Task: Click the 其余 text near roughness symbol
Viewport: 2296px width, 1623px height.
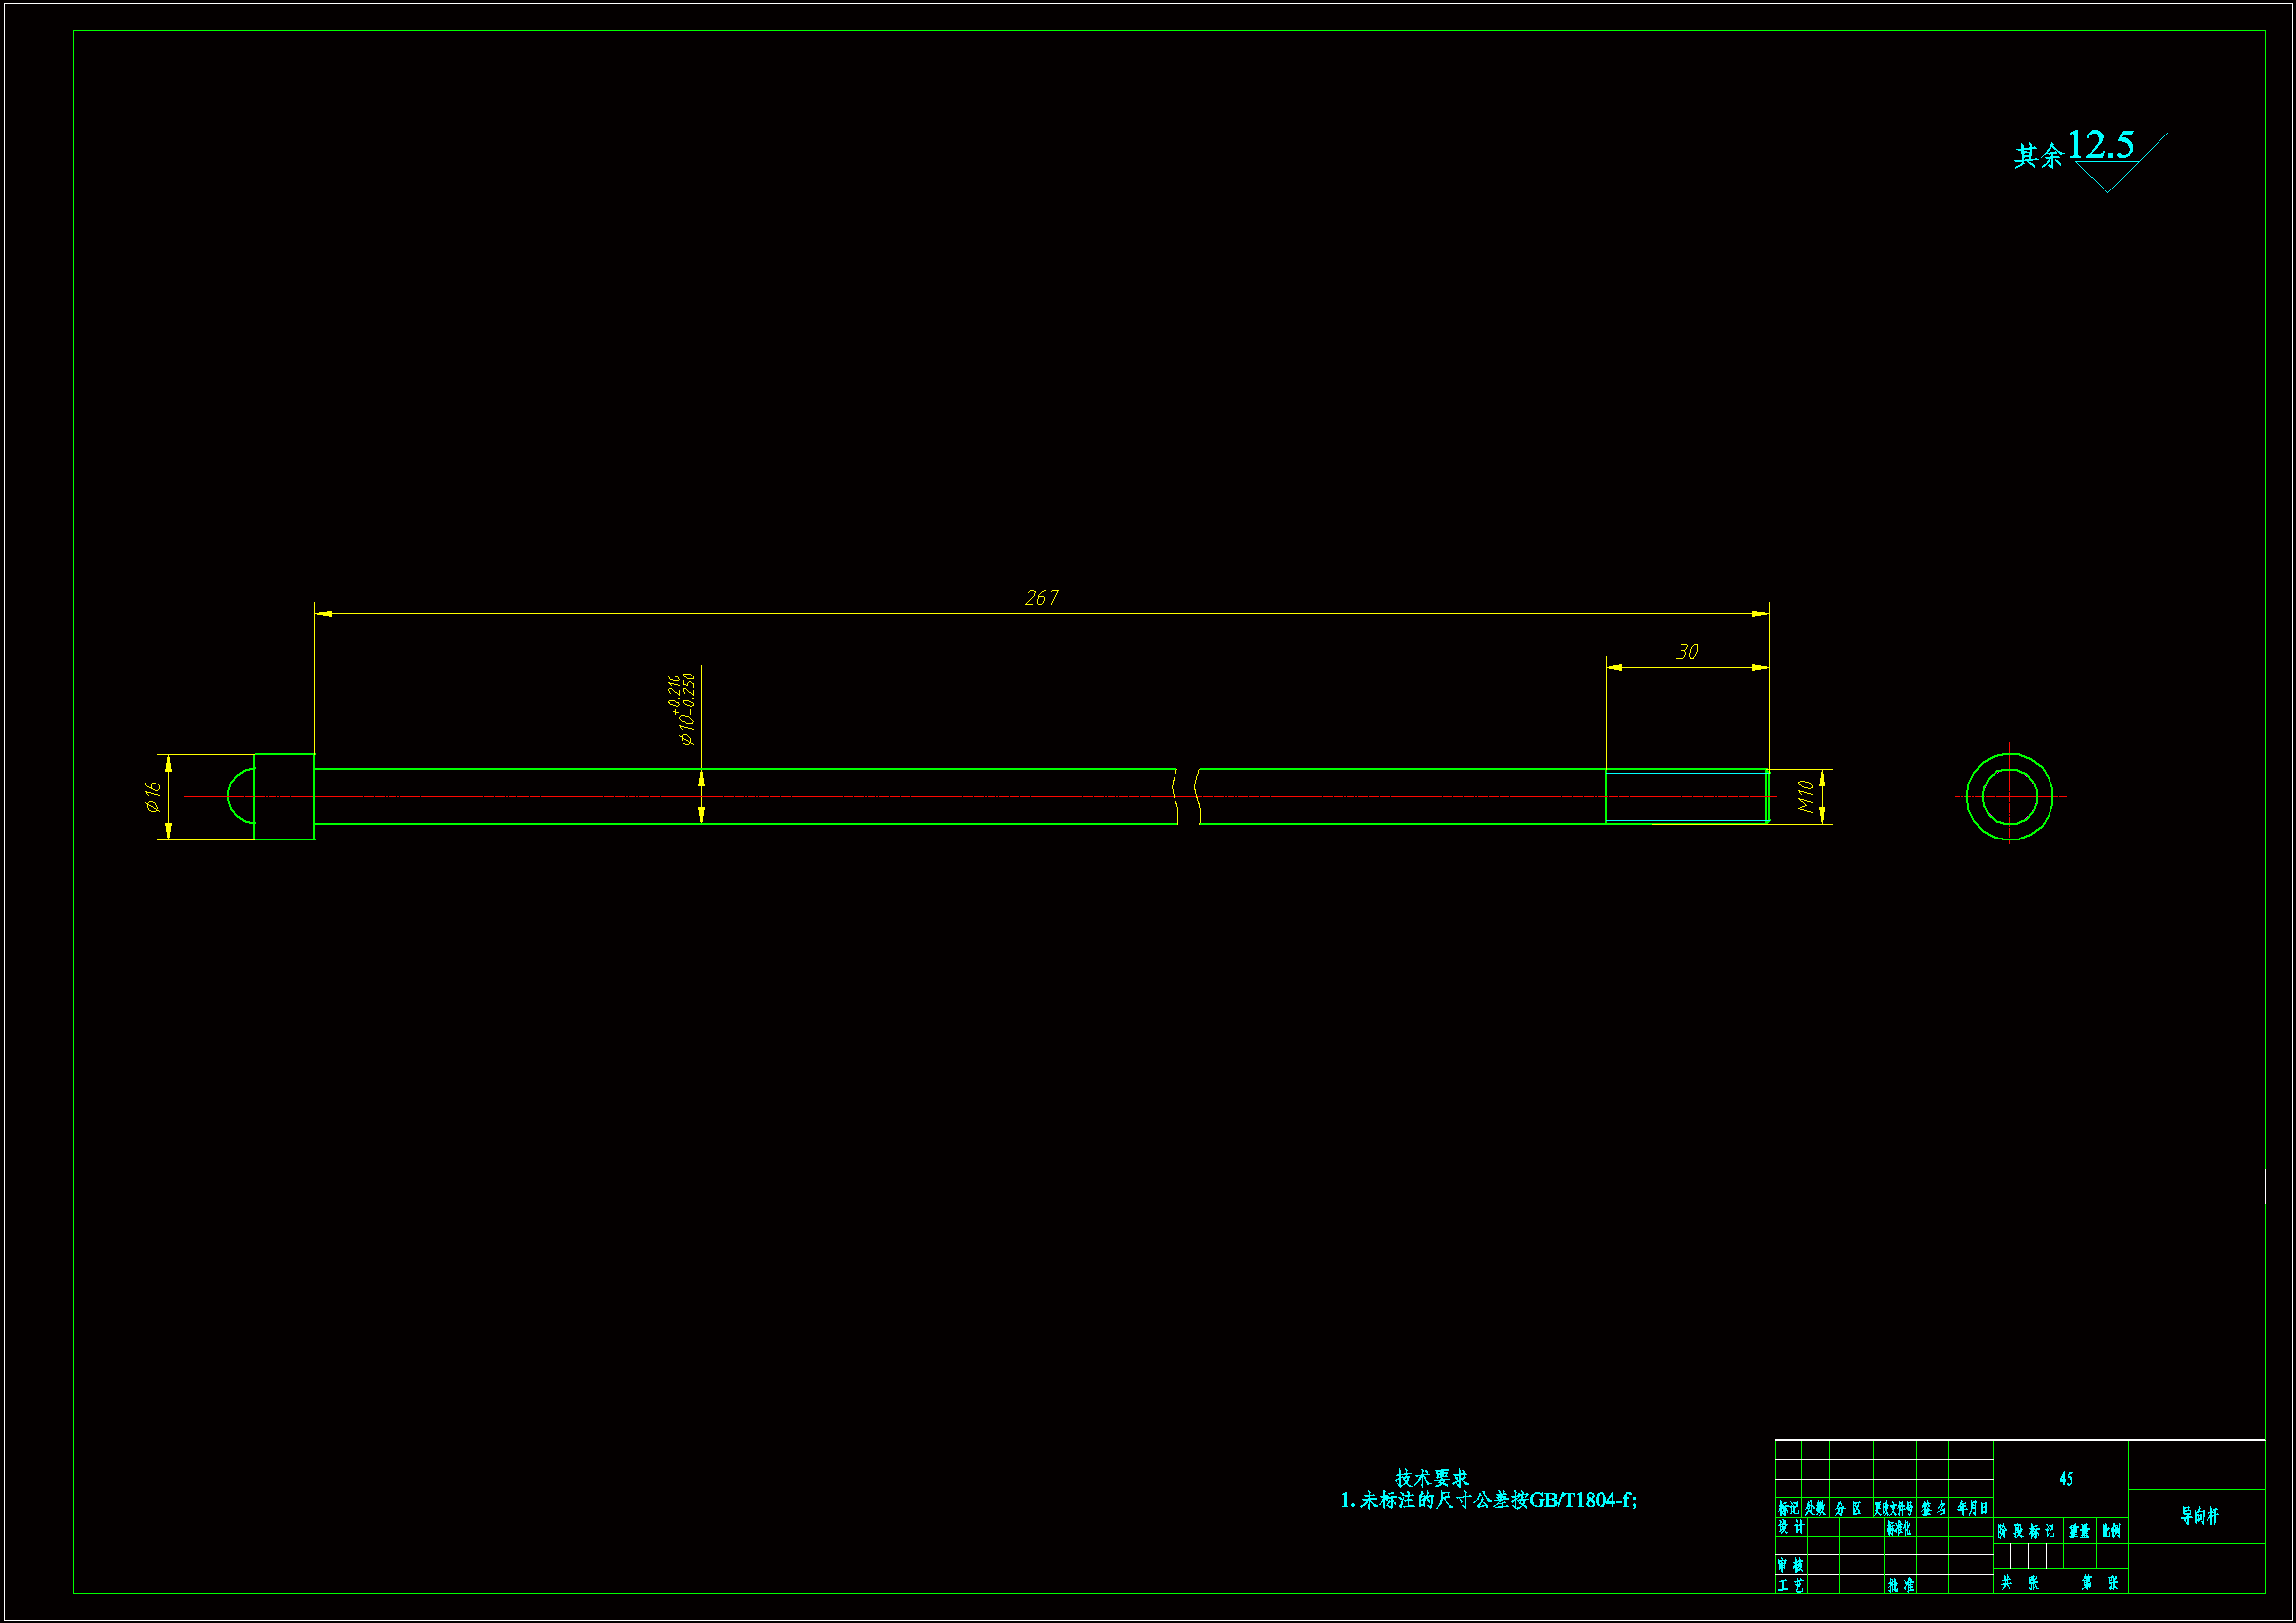Action: click(x=2038, y=156)
